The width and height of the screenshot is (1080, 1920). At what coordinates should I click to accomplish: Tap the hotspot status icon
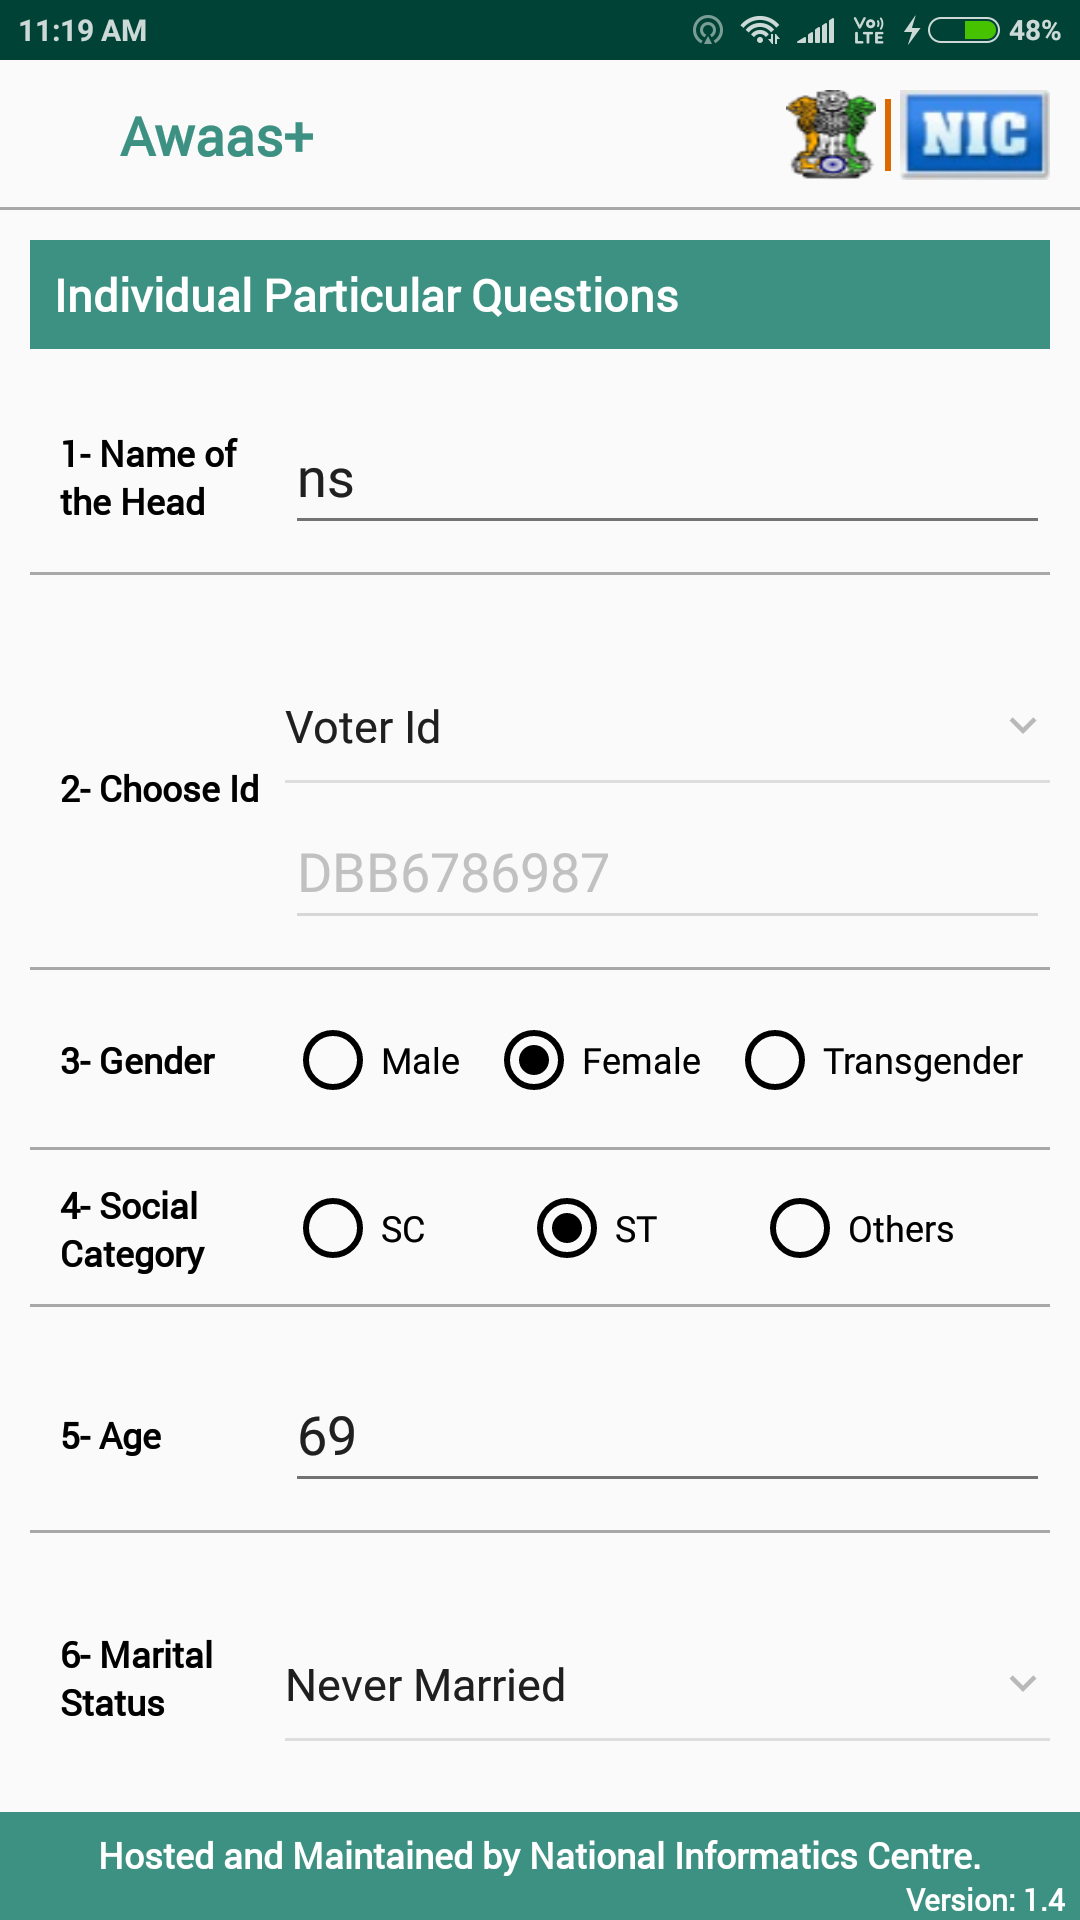click(708, 30)
